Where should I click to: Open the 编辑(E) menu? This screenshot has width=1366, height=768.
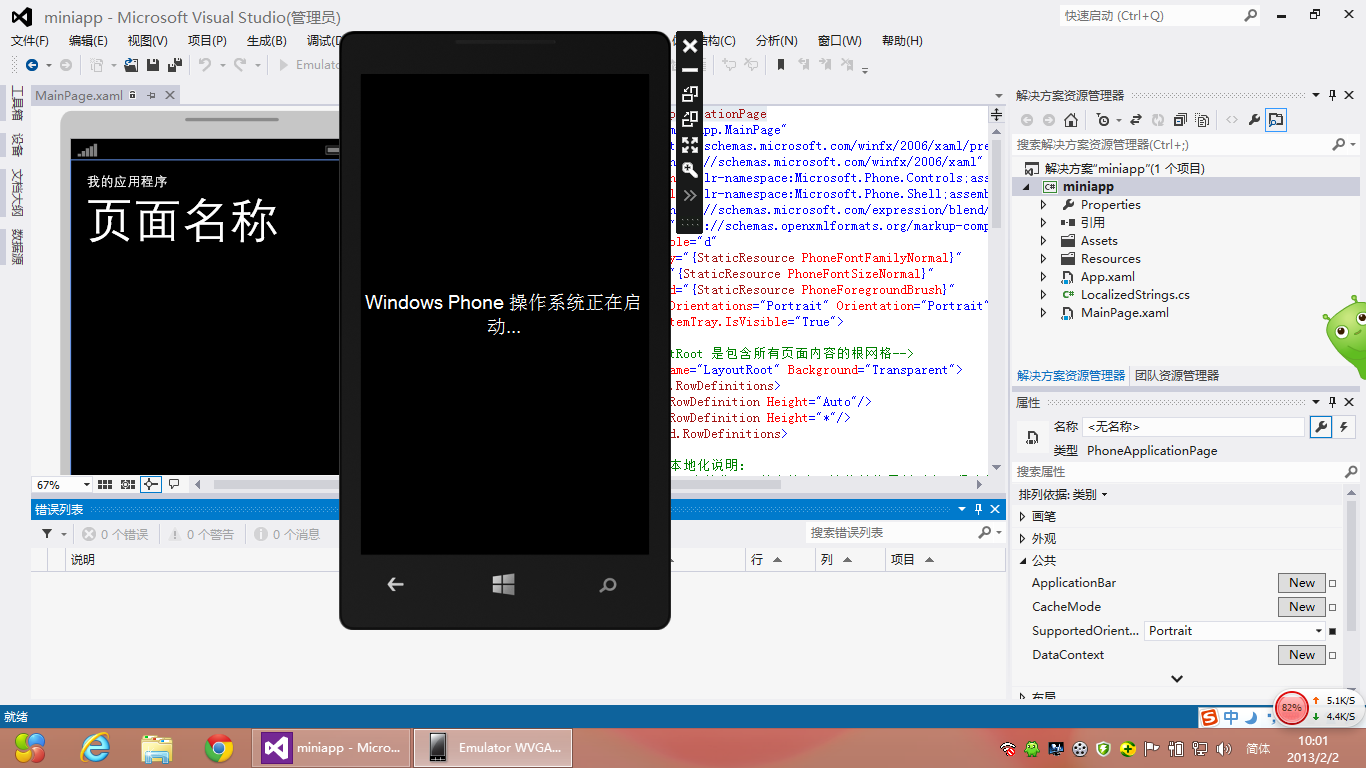point(88,41)
